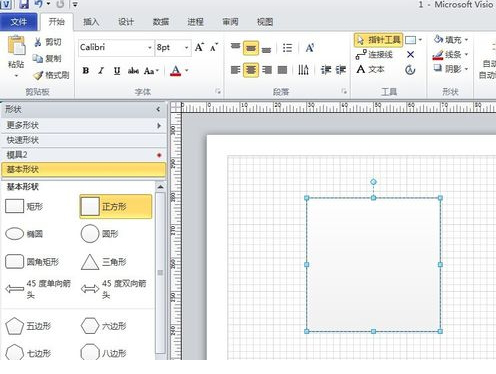
Task: Click the Redo icon in quick access toolbar
Action: pyautogui.click(x=60, y=4)
